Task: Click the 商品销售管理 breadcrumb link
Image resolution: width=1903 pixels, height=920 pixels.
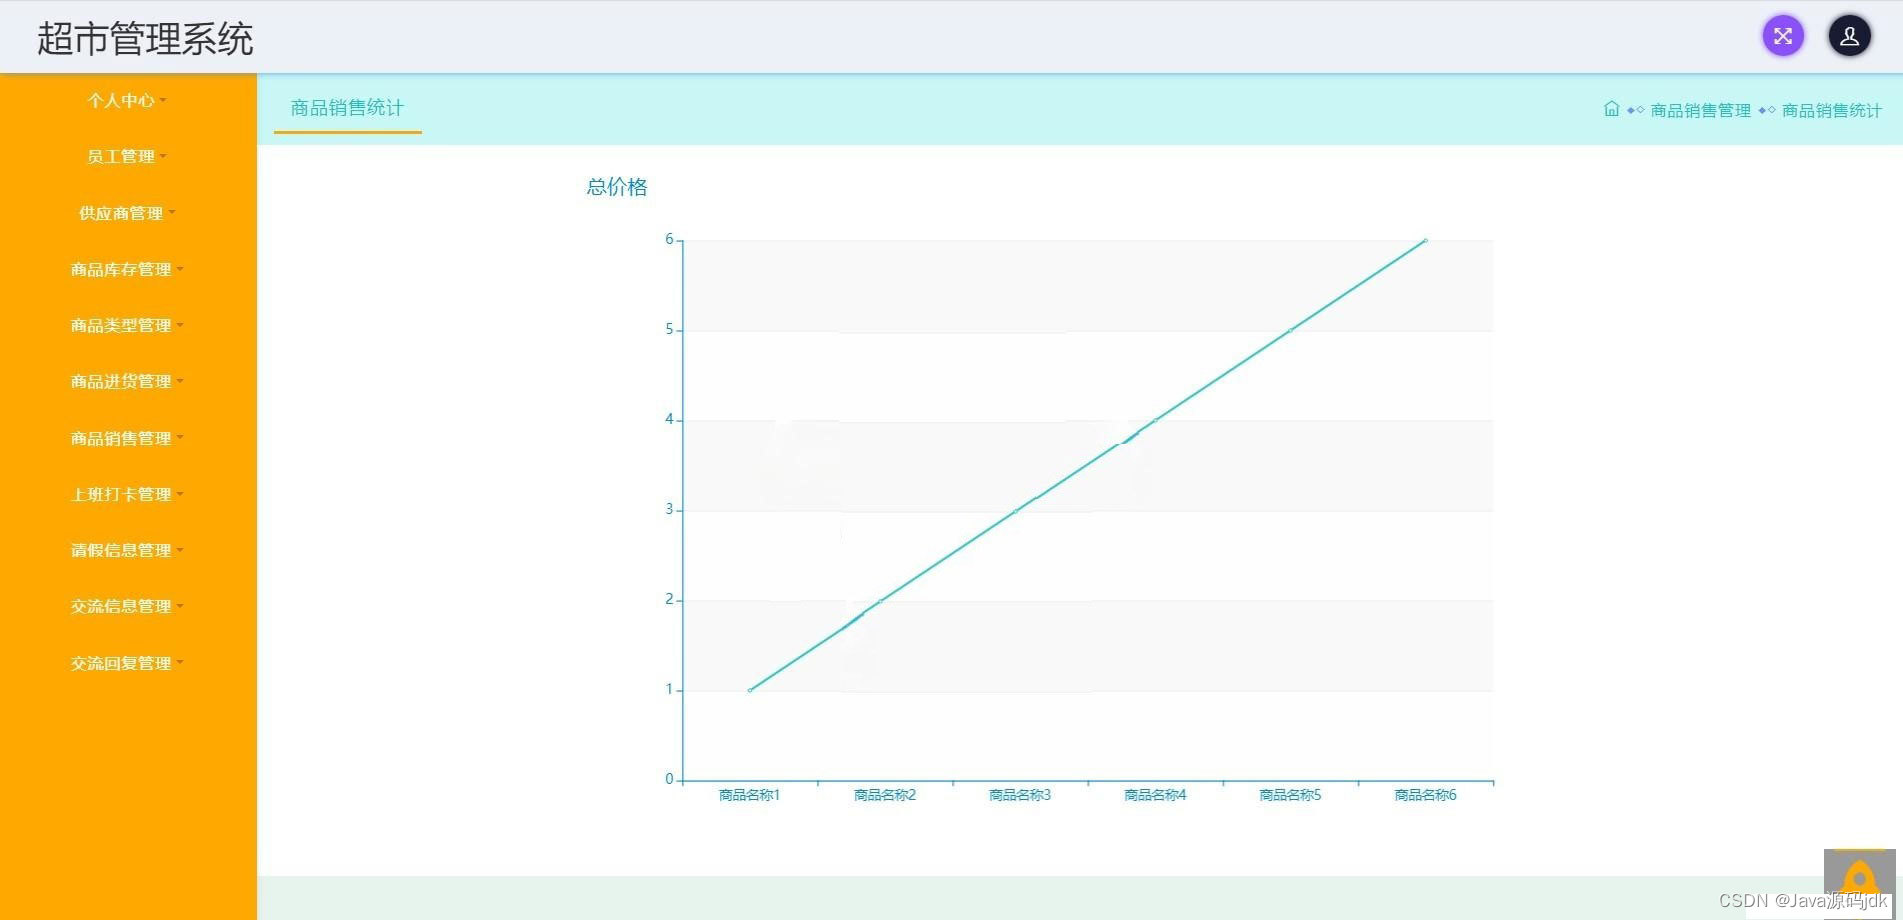Action: [1700, 110]
